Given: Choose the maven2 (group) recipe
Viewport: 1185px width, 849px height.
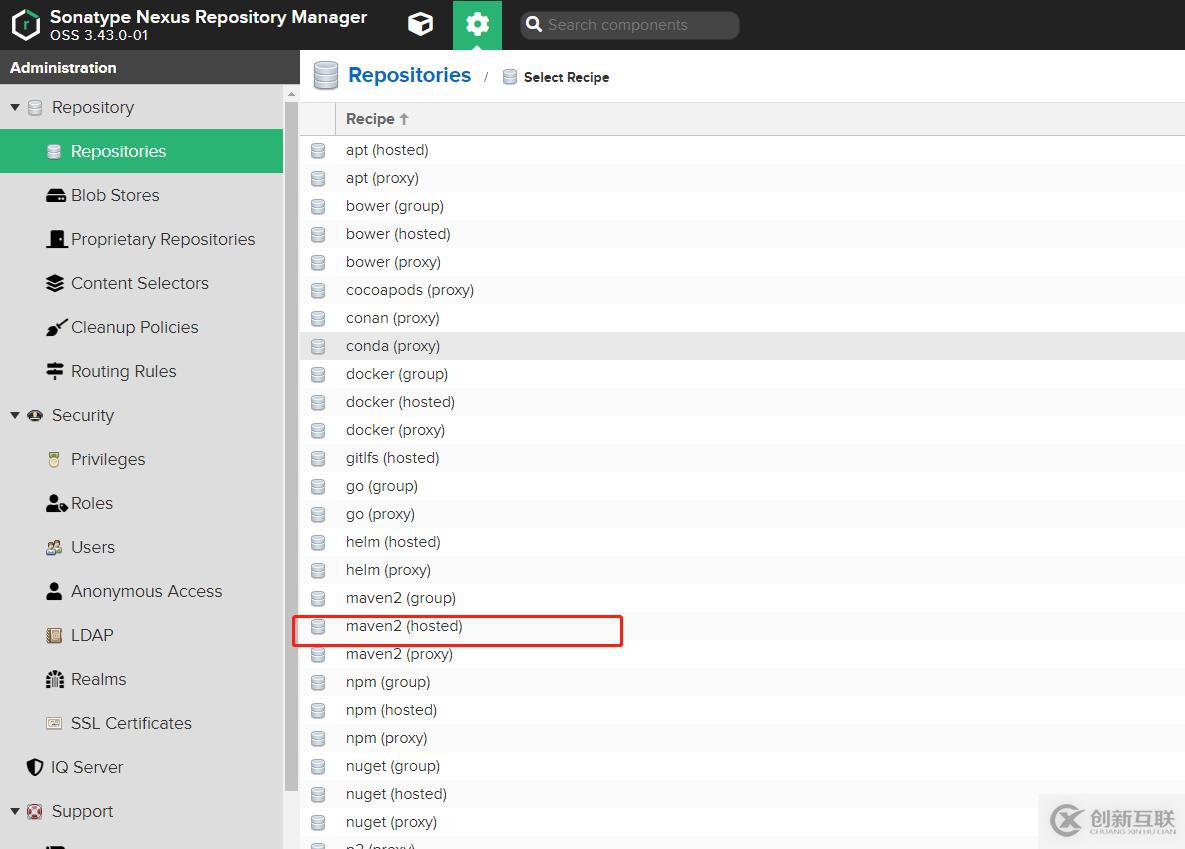Looking at the screenshot, I should pos(742,598).
